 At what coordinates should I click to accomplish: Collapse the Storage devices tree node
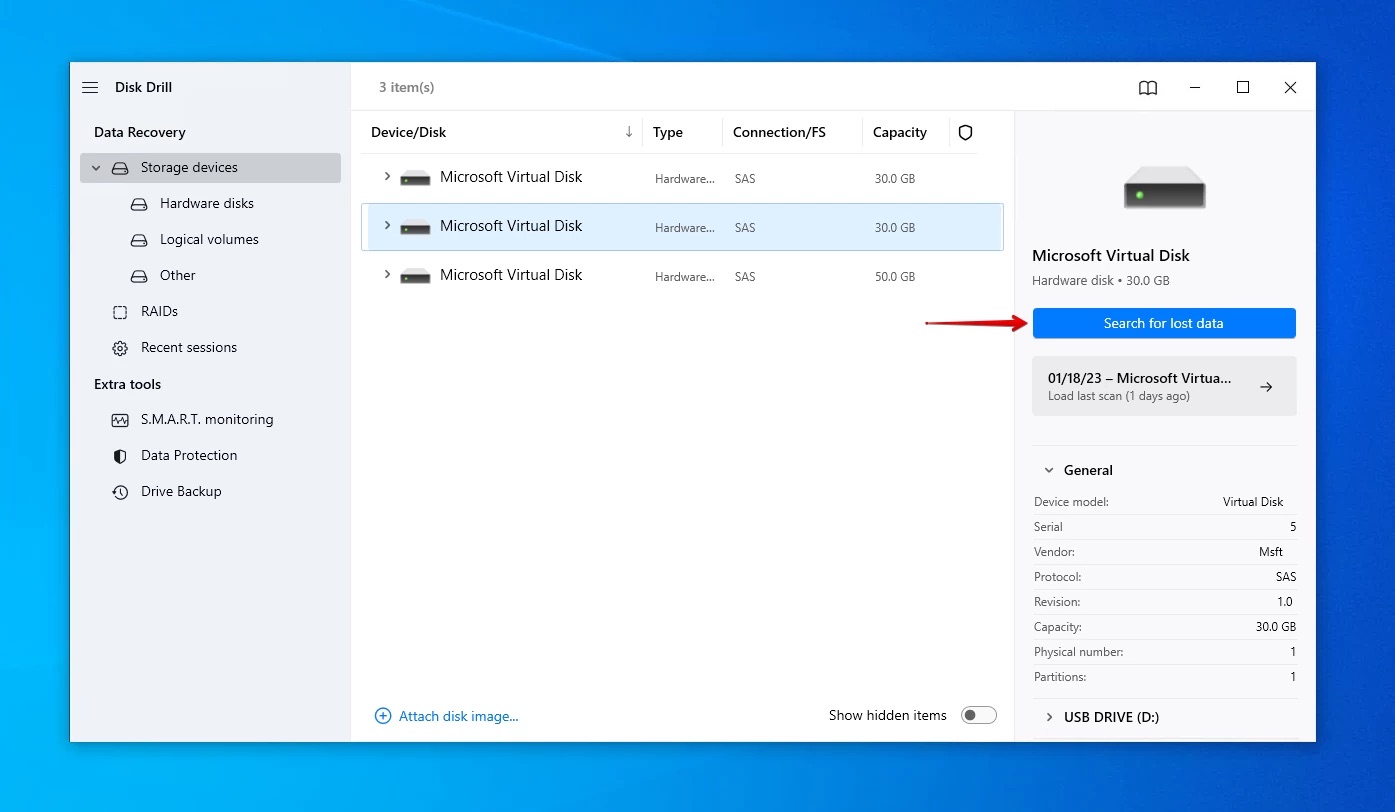click(x=97, y=168)
